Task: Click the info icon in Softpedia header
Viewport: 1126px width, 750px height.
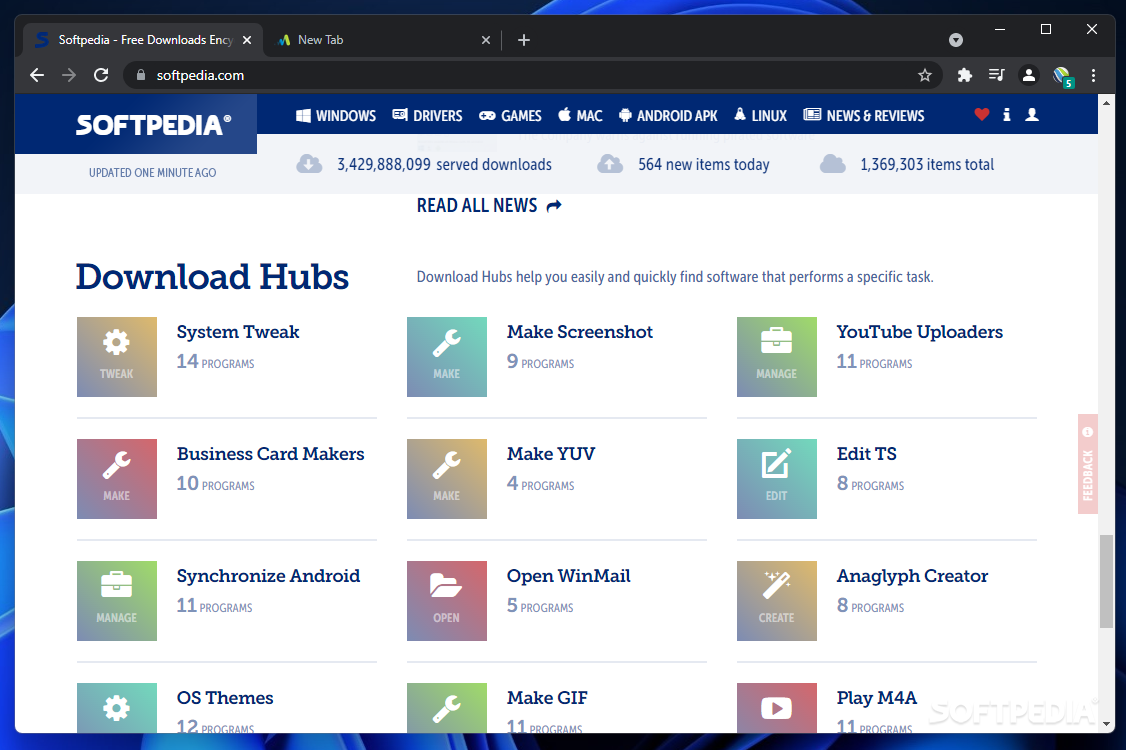Action: 1007,114
